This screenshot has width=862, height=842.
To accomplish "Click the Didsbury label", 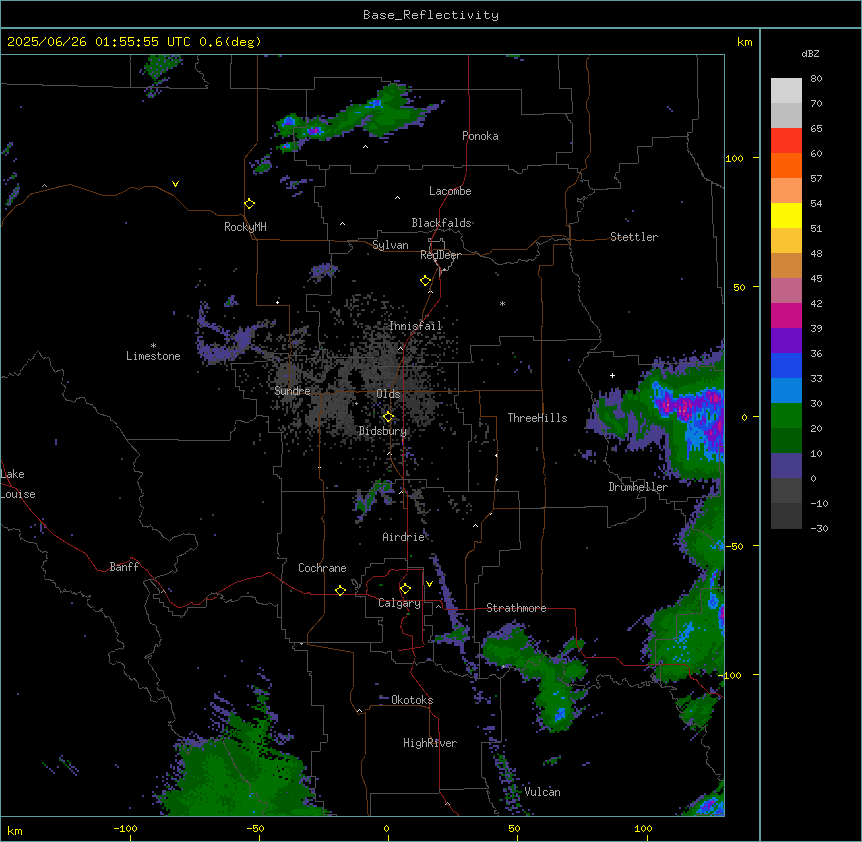I will tap(383, 431).
